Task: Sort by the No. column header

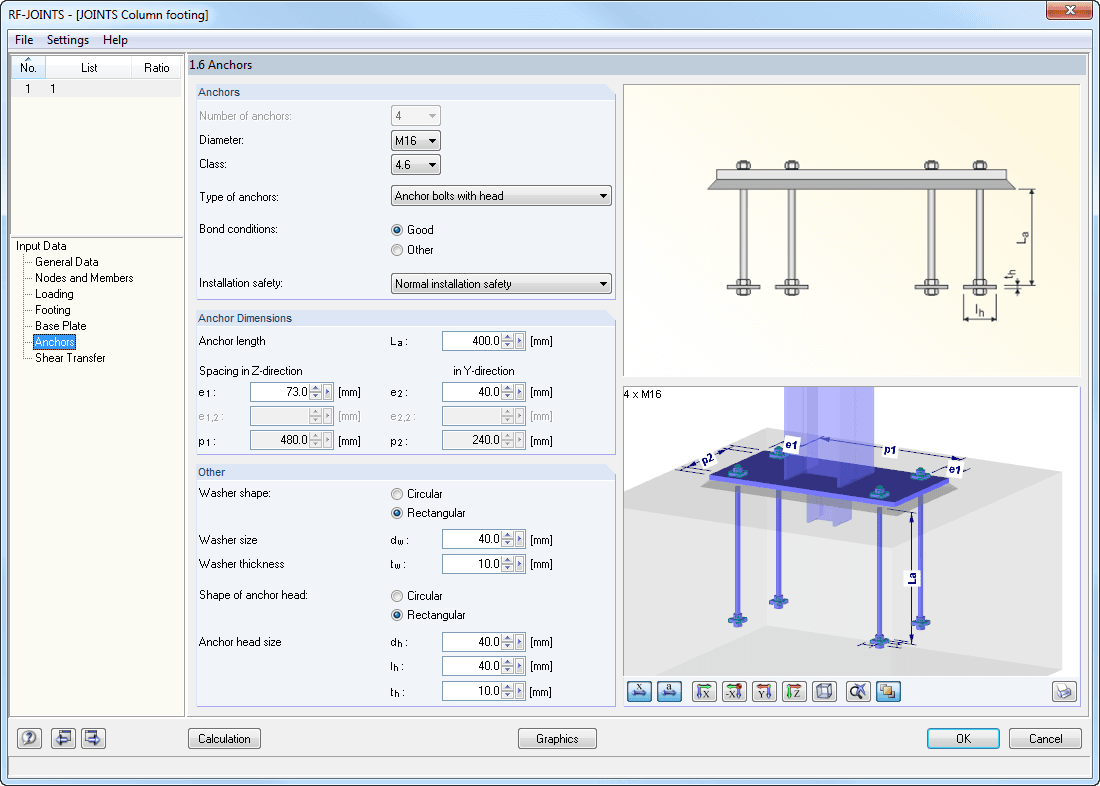Action: pos(28,67)
